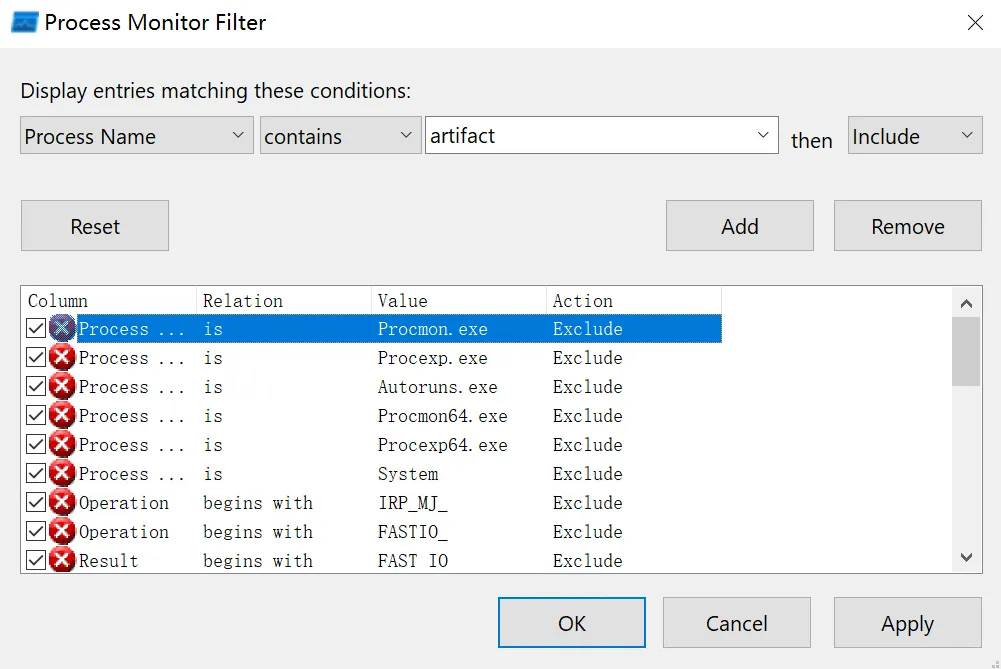1001x669 pixels.
Task: Click the filter list scroll down arrow
Action: tap(966, 557)
